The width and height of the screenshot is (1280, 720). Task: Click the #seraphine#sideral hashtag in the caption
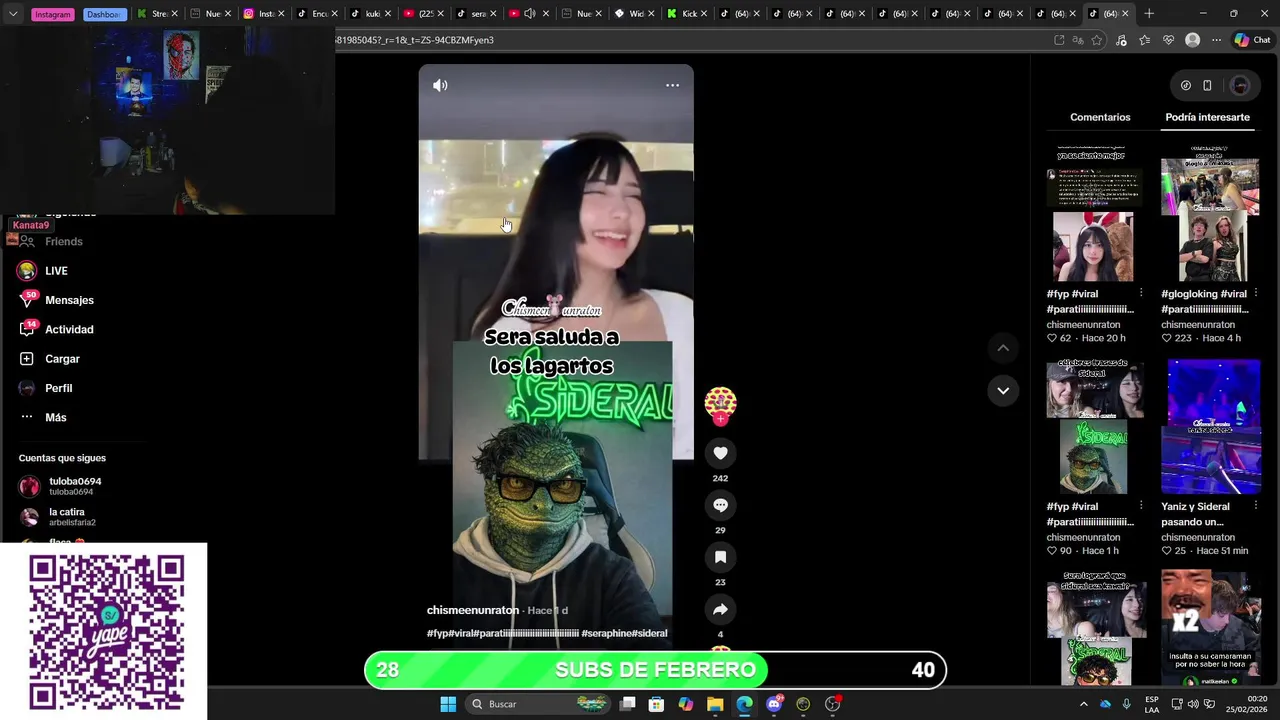coord(624,634)
